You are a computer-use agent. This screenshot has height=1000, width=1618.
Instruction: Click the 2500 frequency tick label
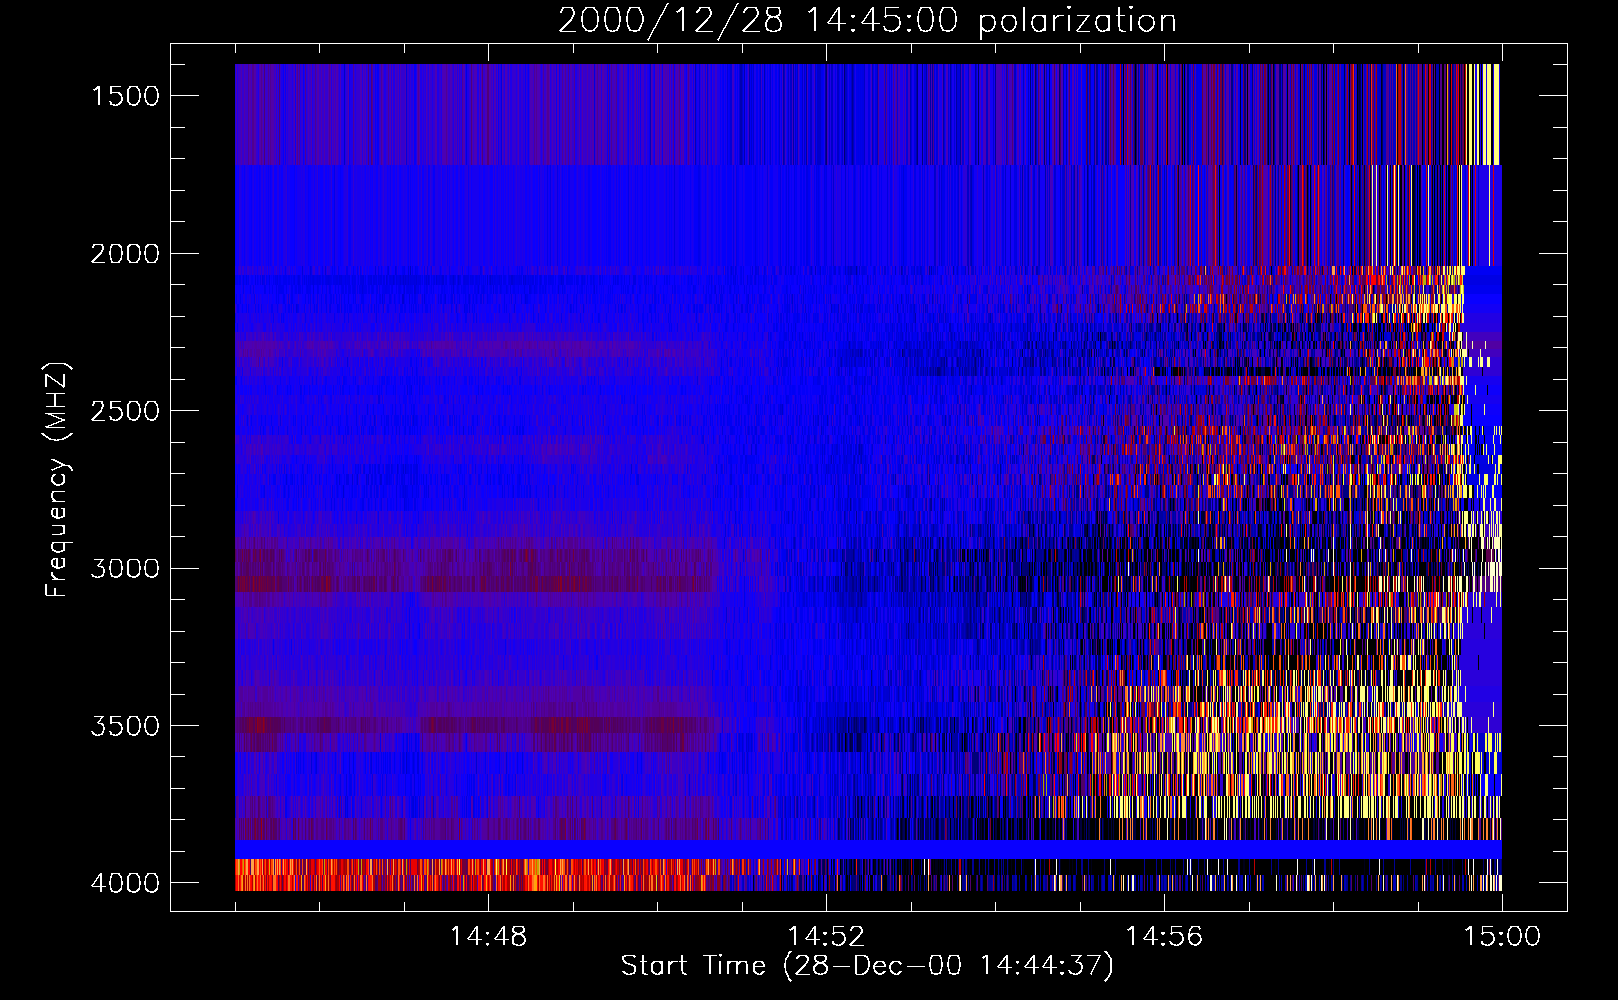[125, 411]
